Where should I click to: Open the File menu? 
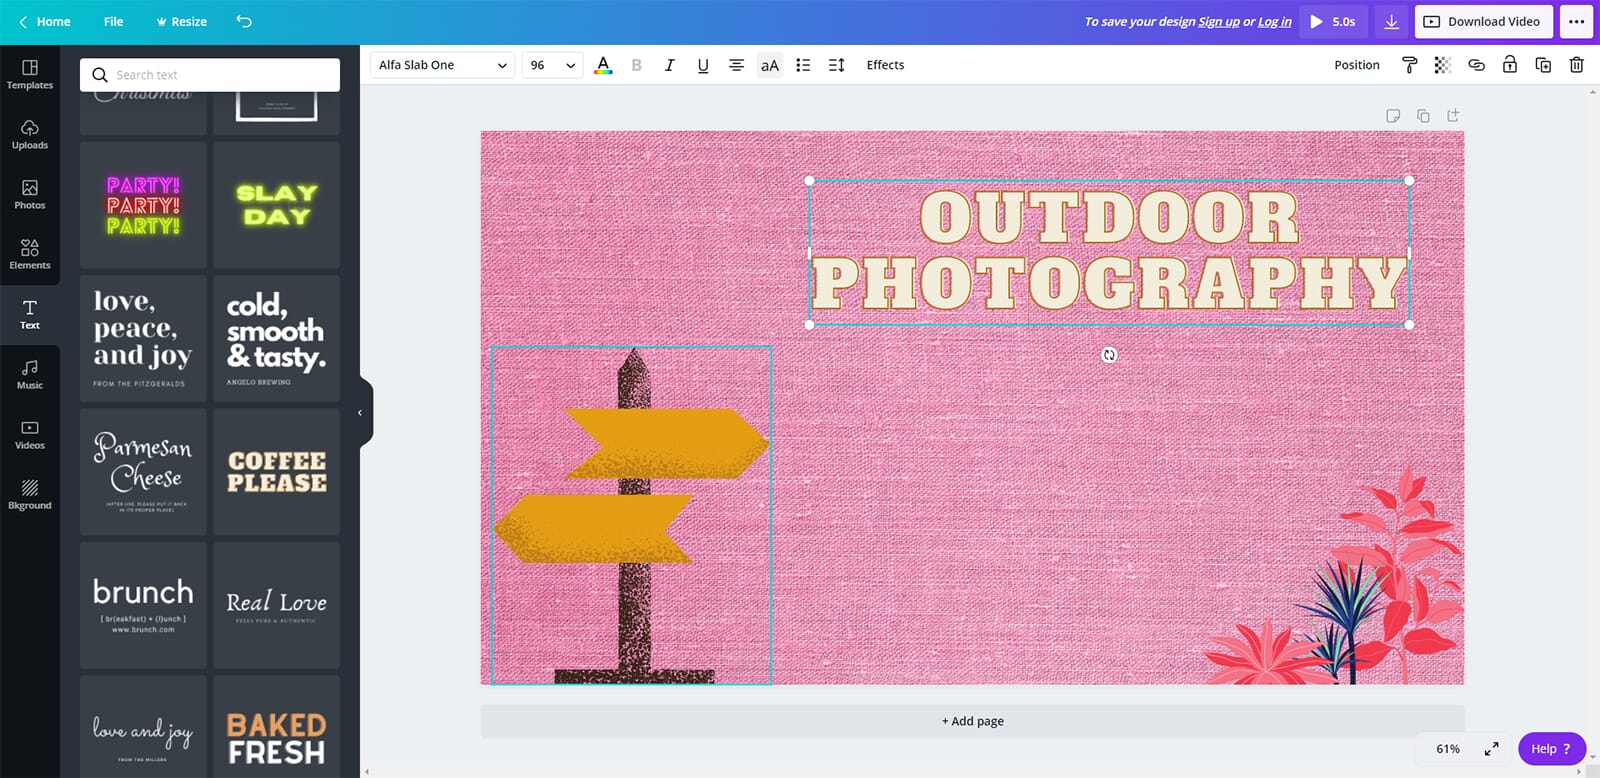pyautogui.click(x=114, y=21)
